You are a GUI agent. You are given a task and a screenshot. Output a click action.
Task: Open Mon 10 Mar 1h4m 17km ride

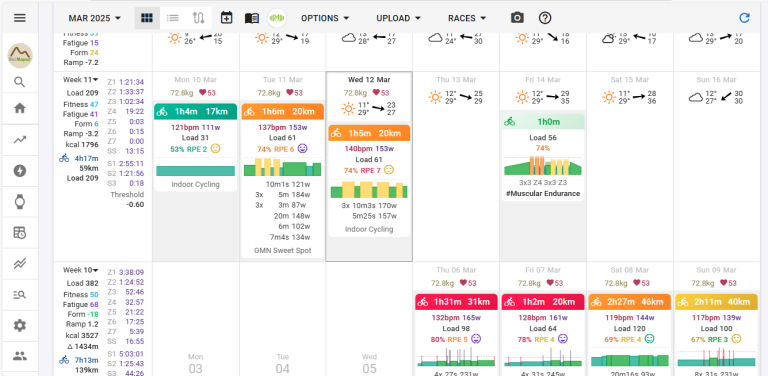pos(195,112)
